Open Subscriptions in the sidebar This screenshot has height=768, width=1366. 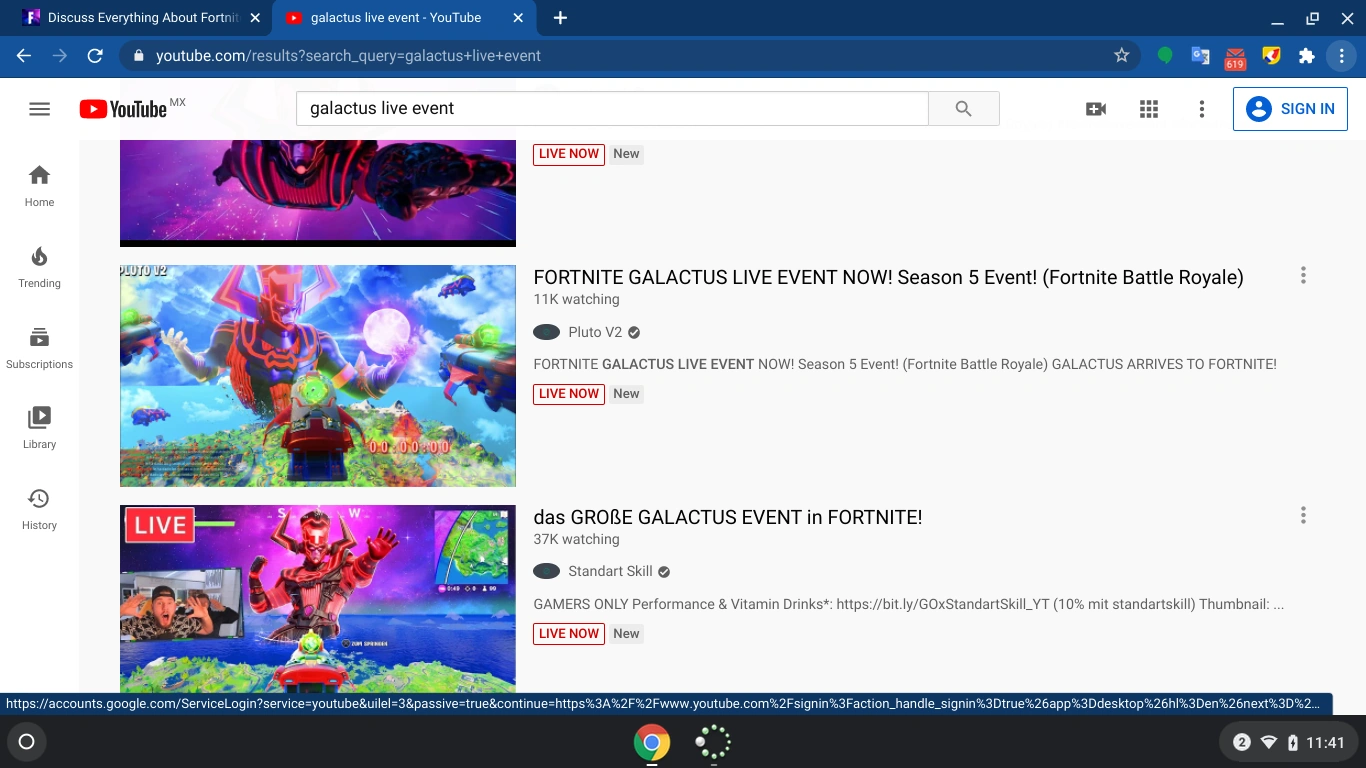click(x=39, y=348)
